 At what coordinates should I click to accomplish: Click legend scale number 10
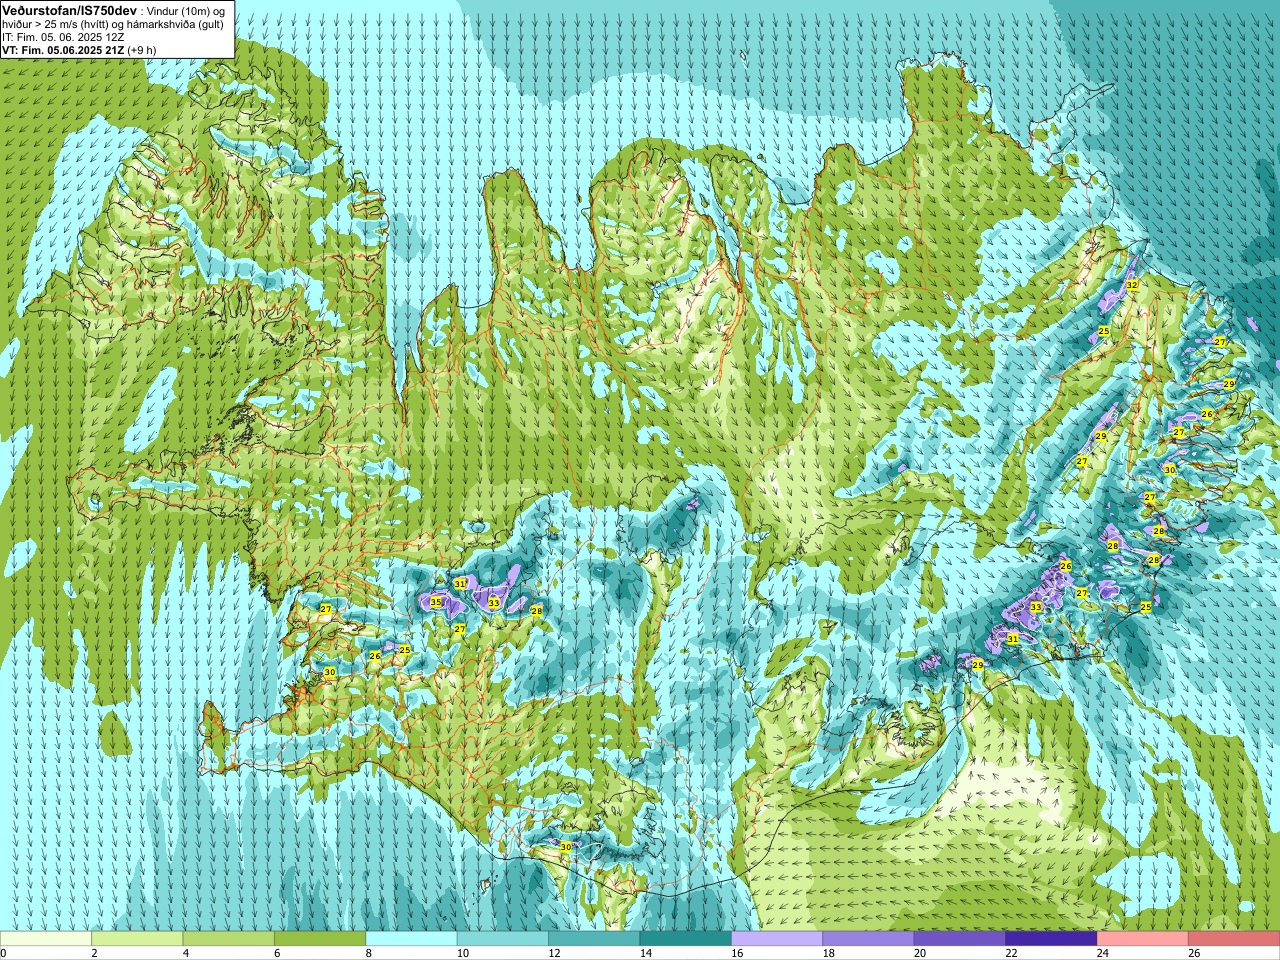point(463,953)
